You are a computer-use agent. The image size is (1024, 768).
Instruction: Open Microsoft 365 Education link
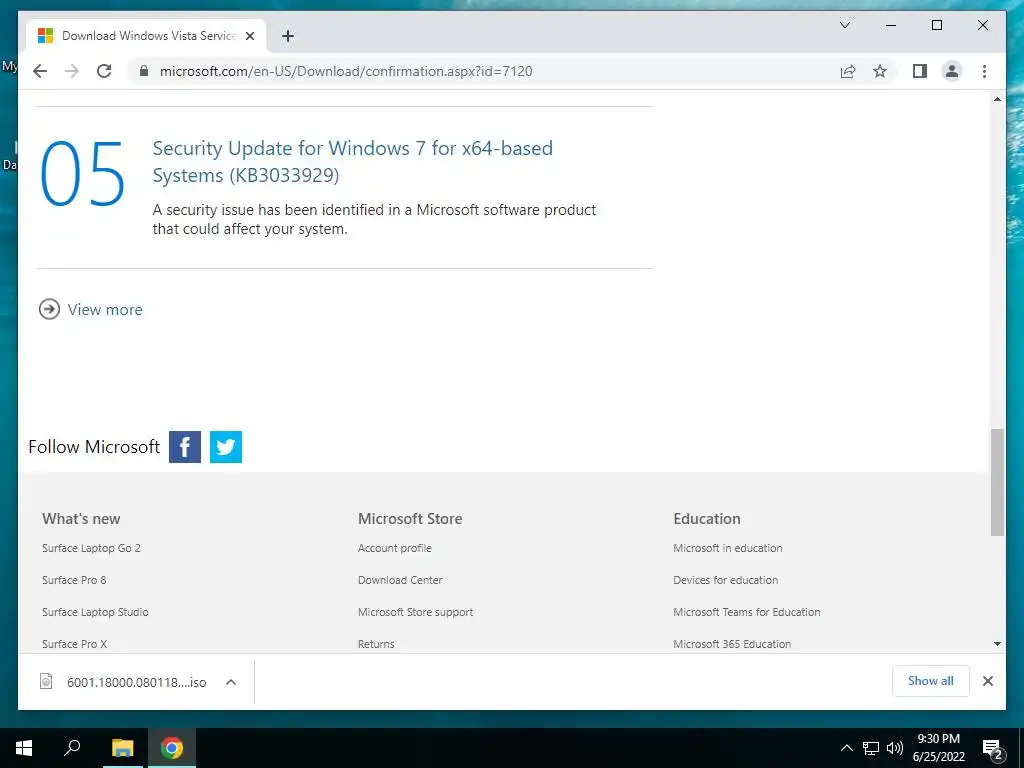click(732, 644)
